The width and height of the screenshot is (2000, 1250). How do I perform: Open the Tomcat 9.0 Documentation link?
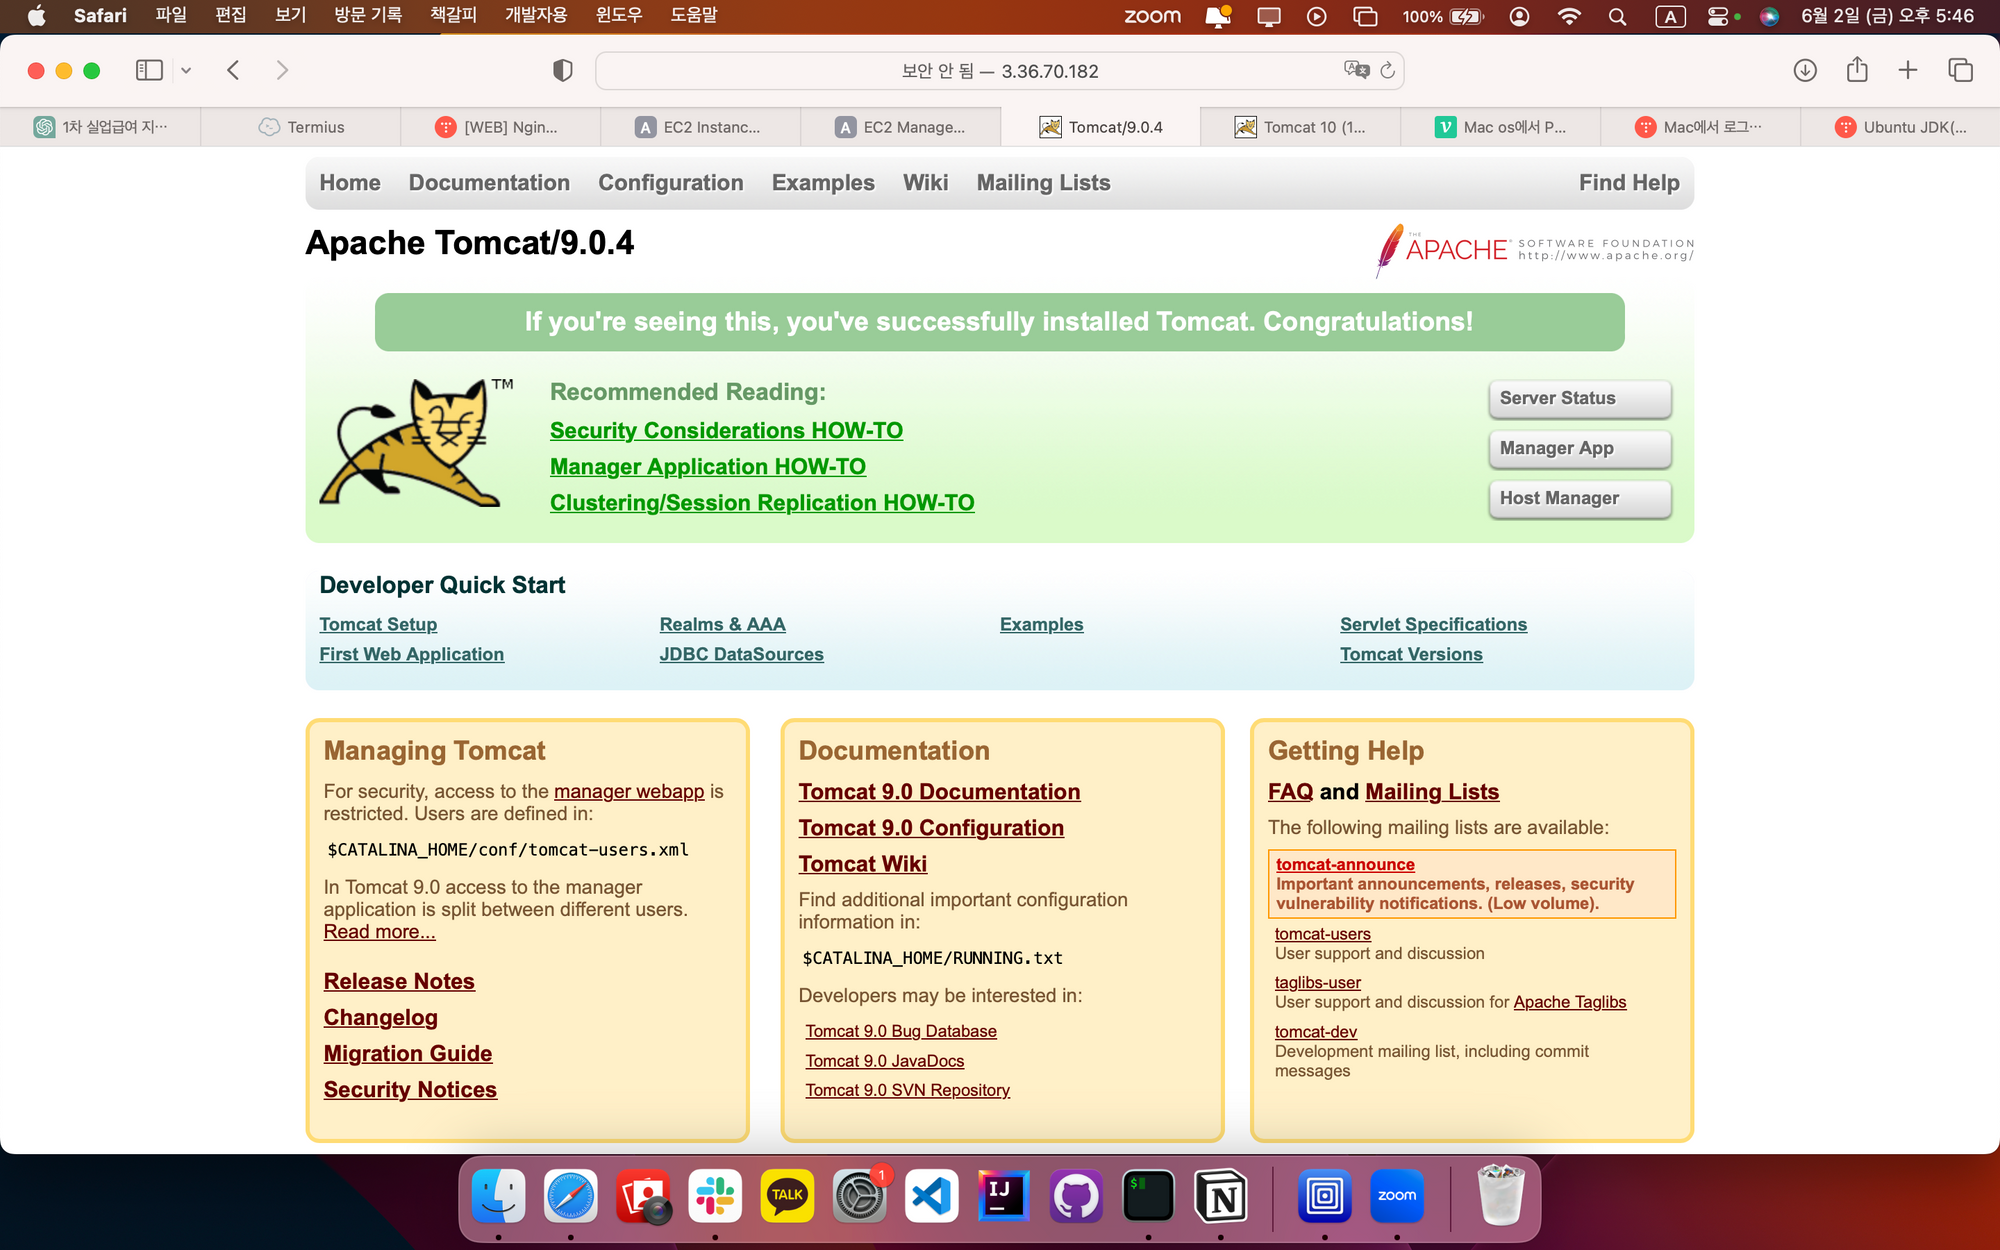939,792
